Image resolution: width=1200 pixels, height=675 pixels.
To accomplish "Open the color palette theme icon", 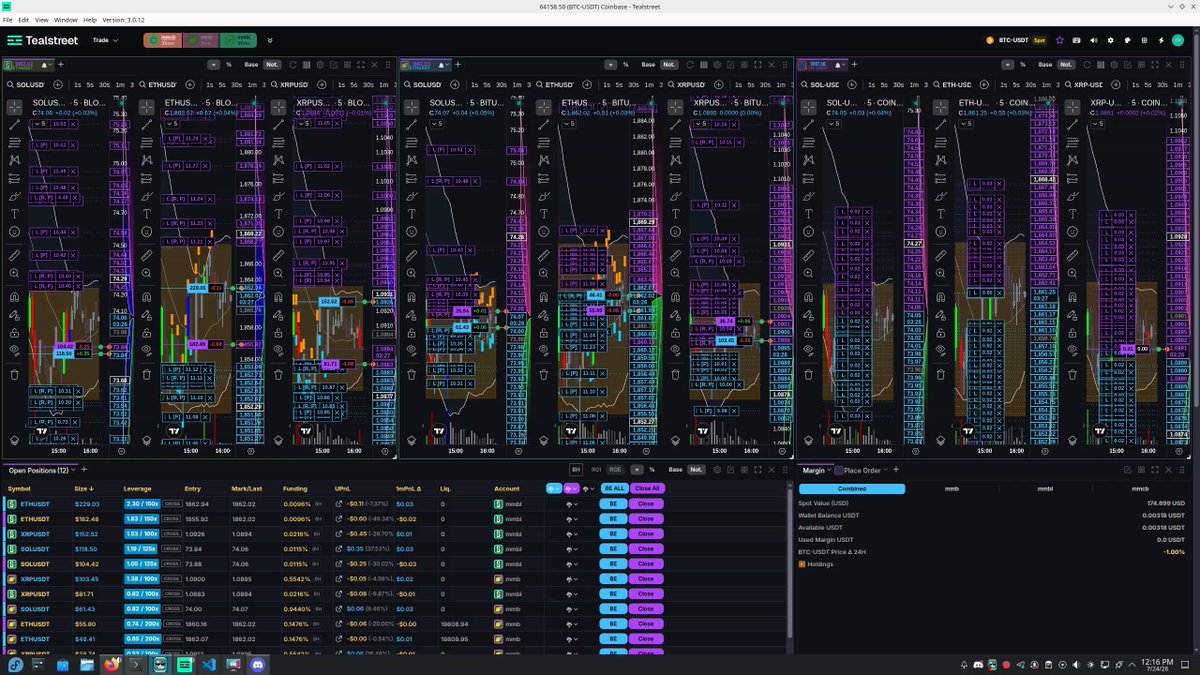I will 1127,40.
